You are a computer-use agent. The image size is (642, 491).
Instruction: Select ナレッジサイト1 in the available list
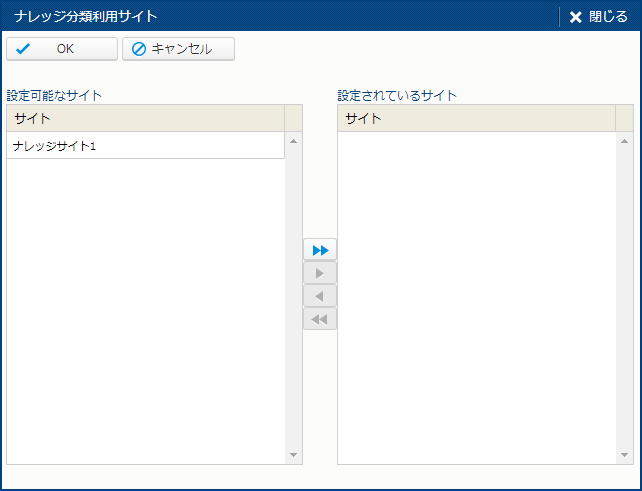145,146
